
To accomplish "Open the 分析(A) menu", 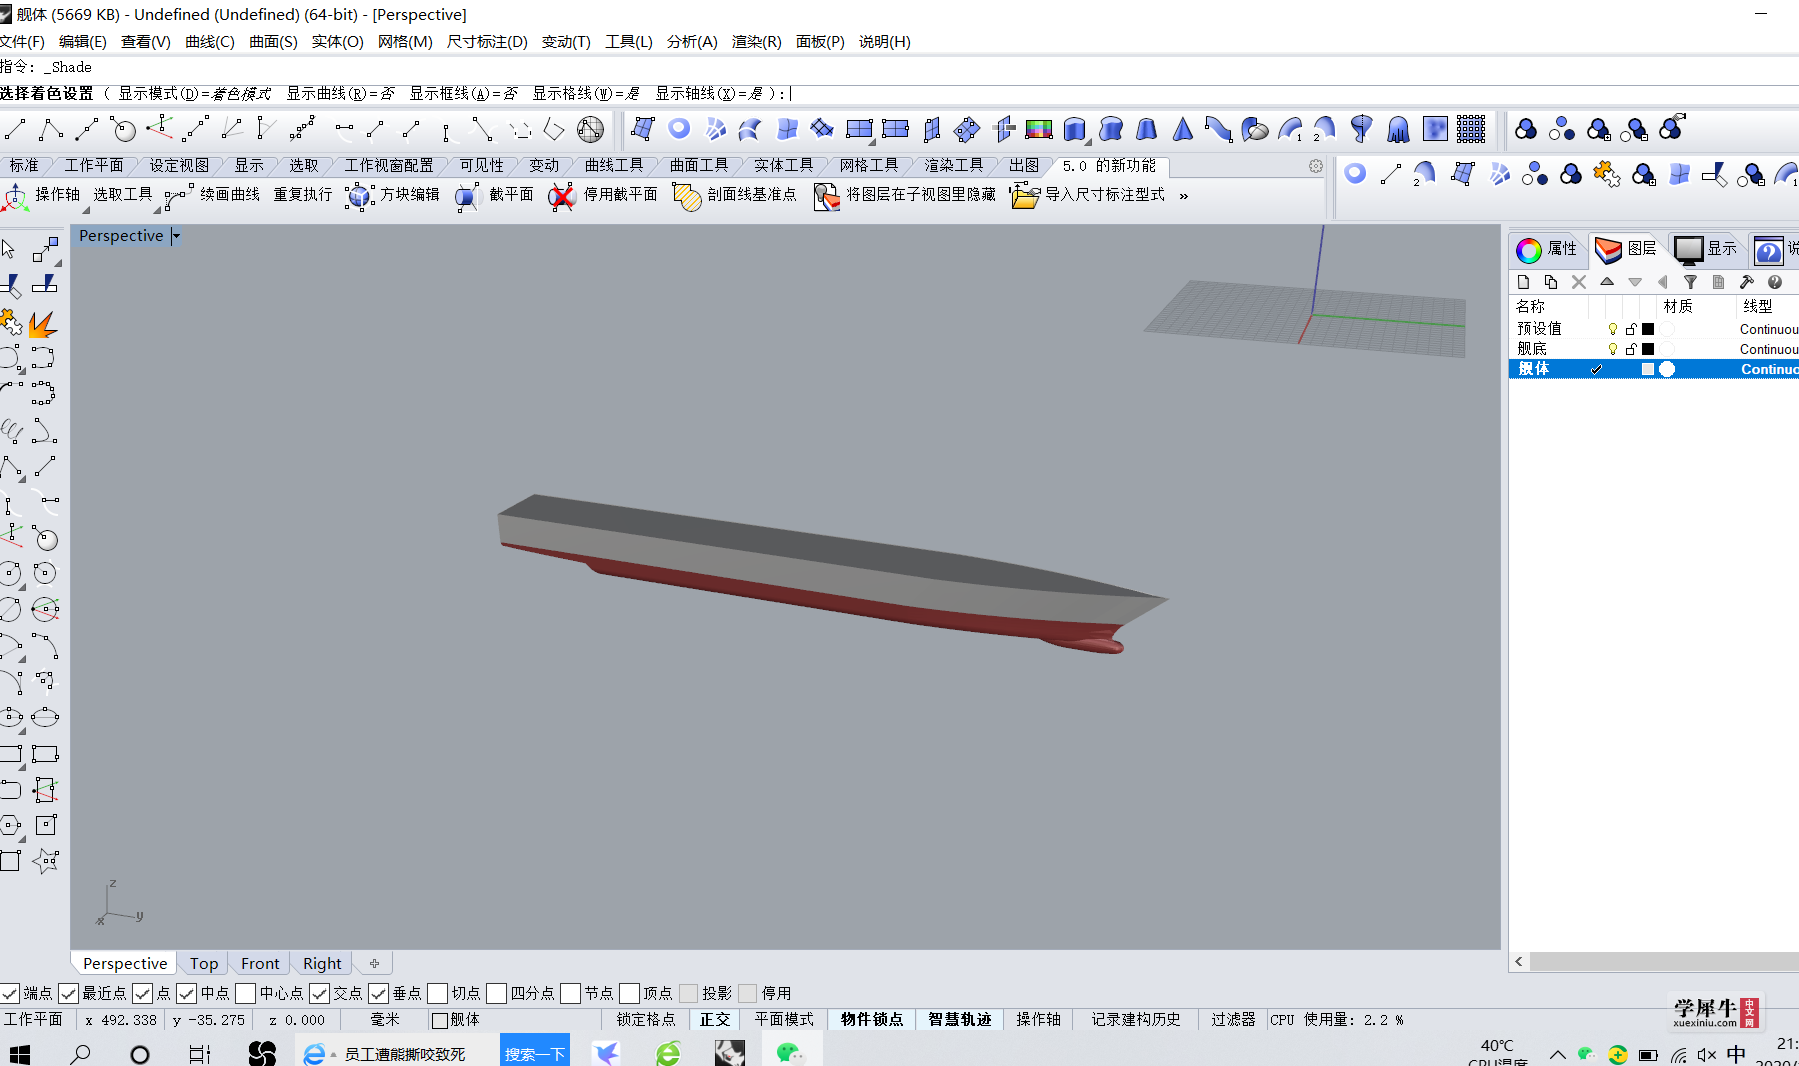I will pyautogui.click(x=692, y=42).
